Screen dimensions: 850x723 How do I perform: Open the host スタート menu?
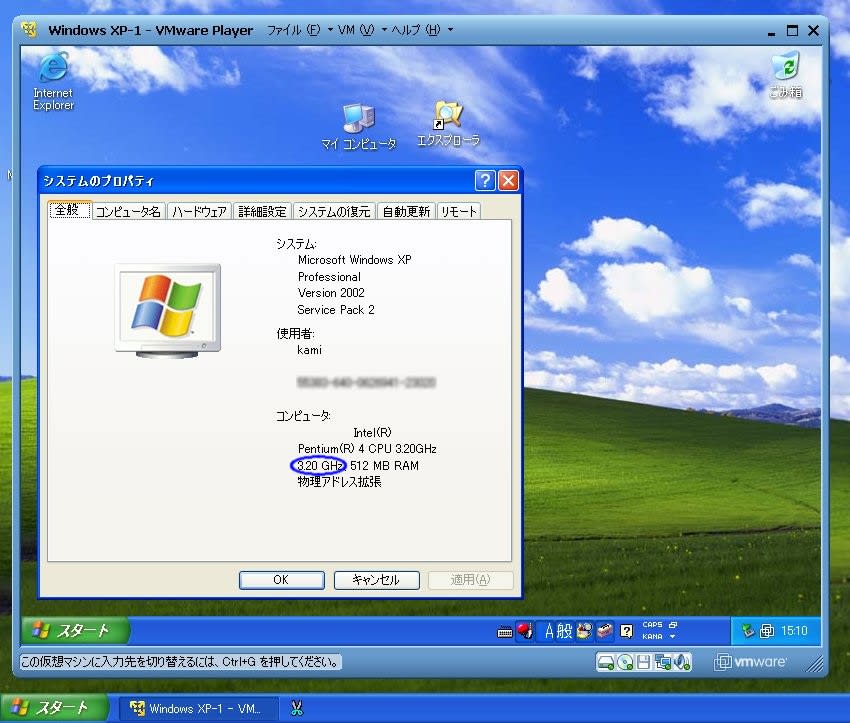click(x=54, y=708)
